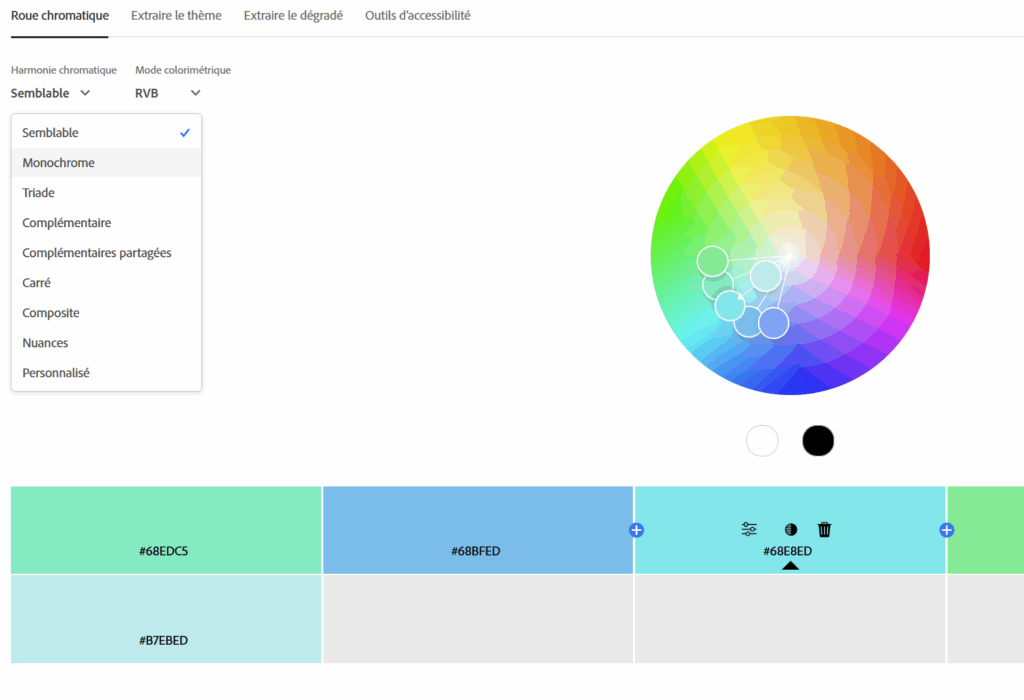This screenshot has width=1024, height=700.
Task: Choose Monochrome from the harmony list
Action: click(x=58, y=163)
